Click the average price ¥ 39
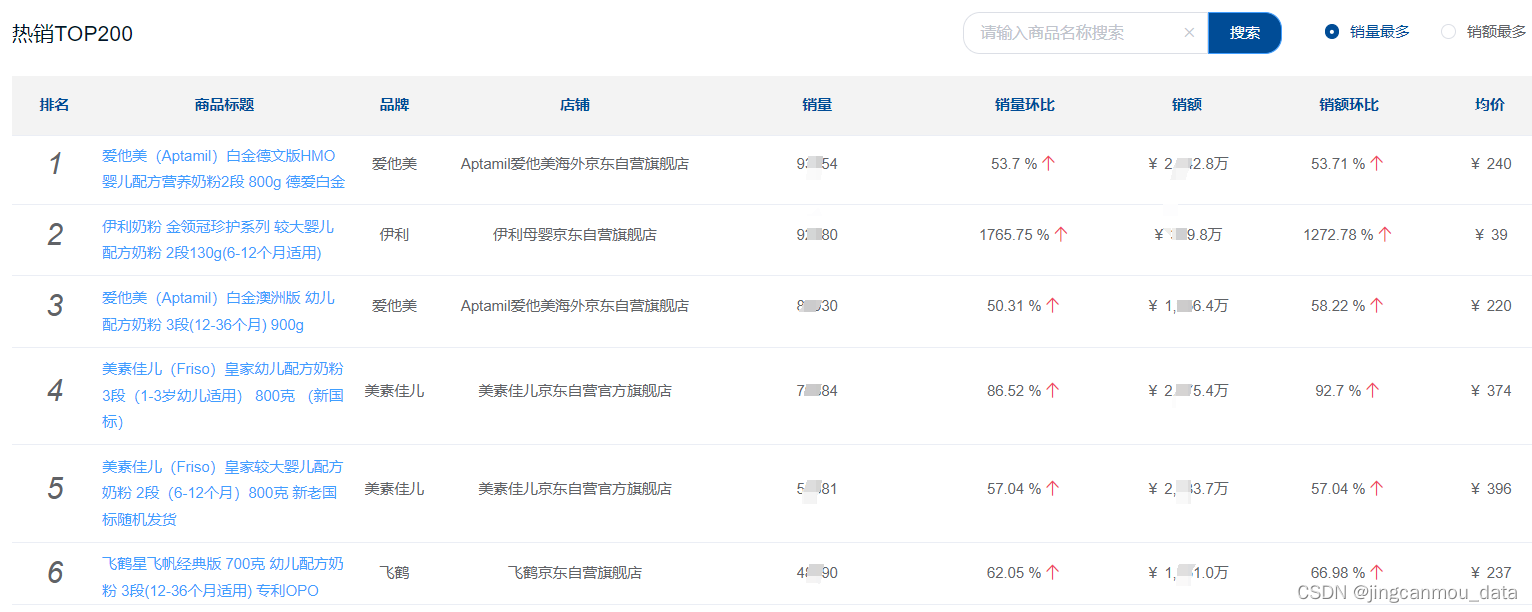1532x612 pixels. point(1491,235)
